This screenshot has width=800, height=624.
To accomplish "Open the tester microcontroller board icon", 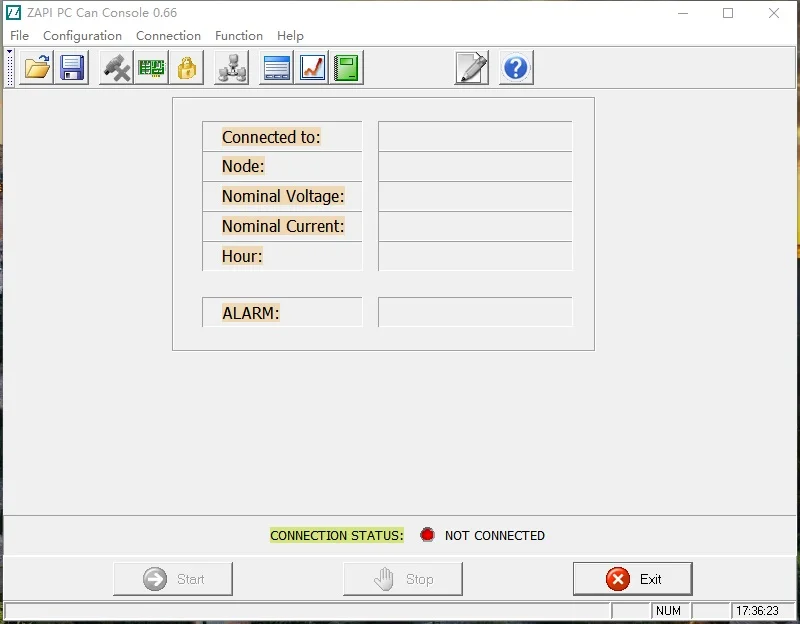I will pos(152,67).
